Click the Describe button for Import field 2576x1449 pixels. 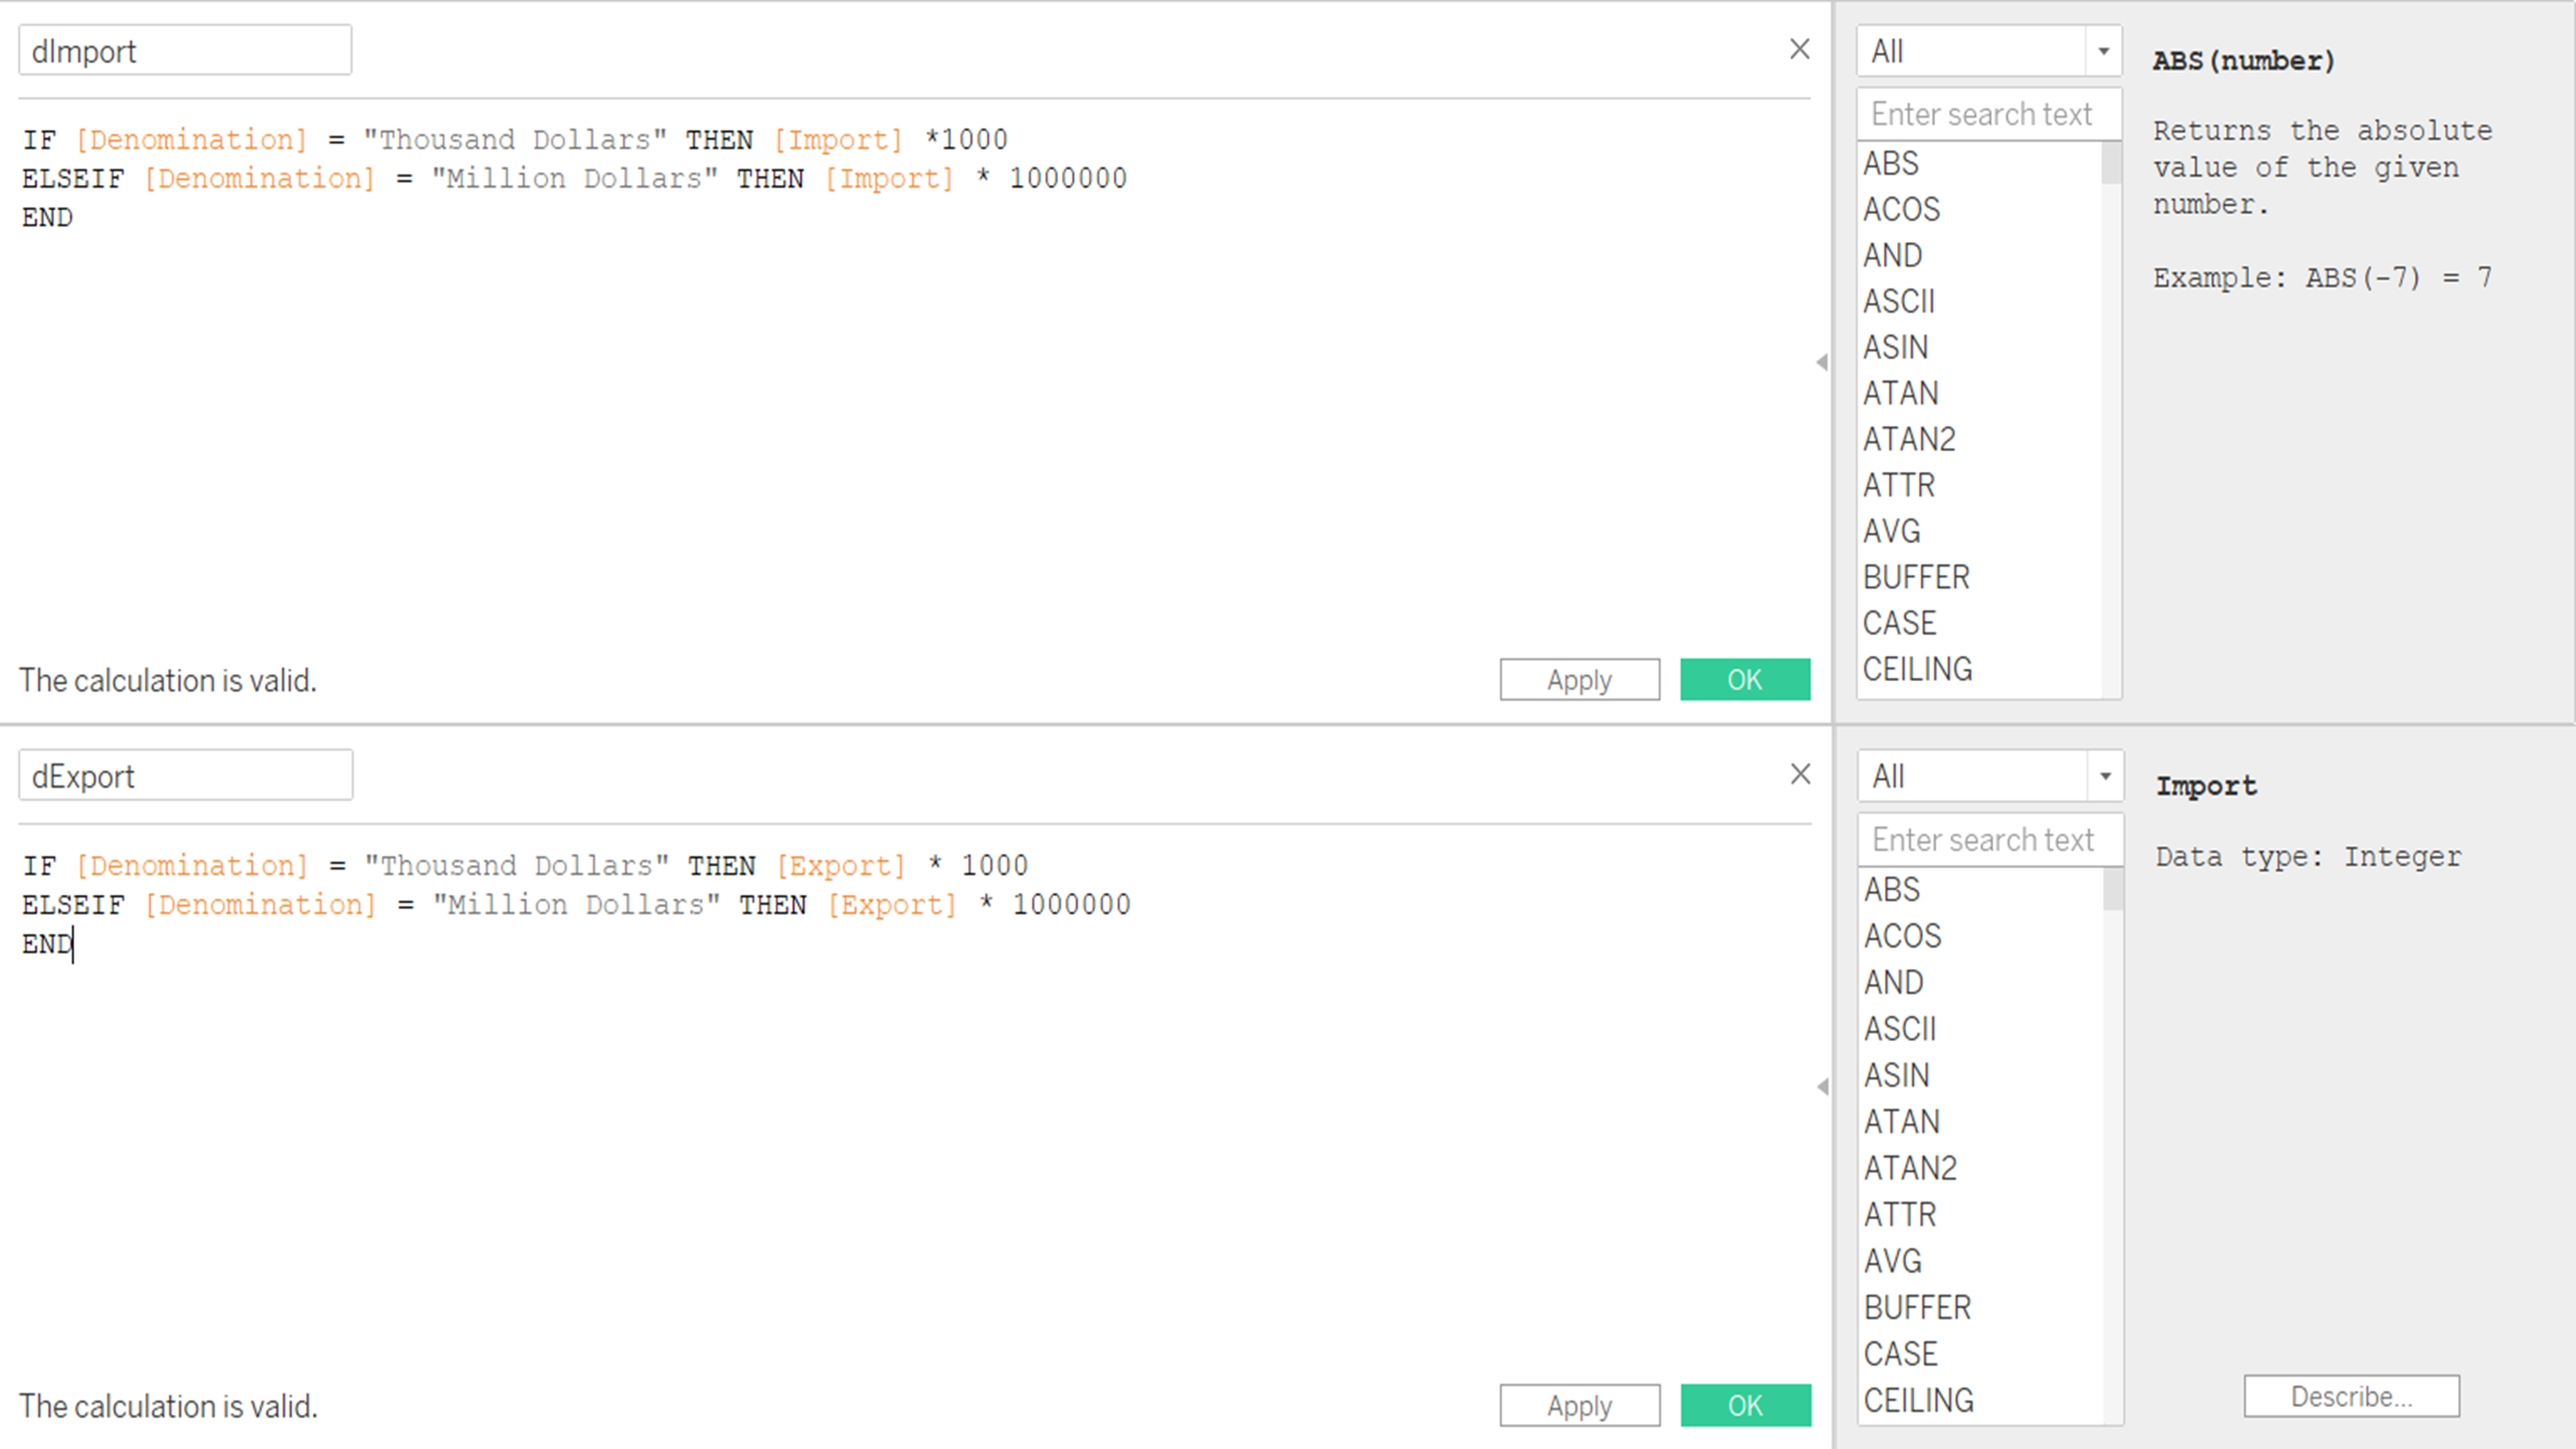pos(2348,1396)
